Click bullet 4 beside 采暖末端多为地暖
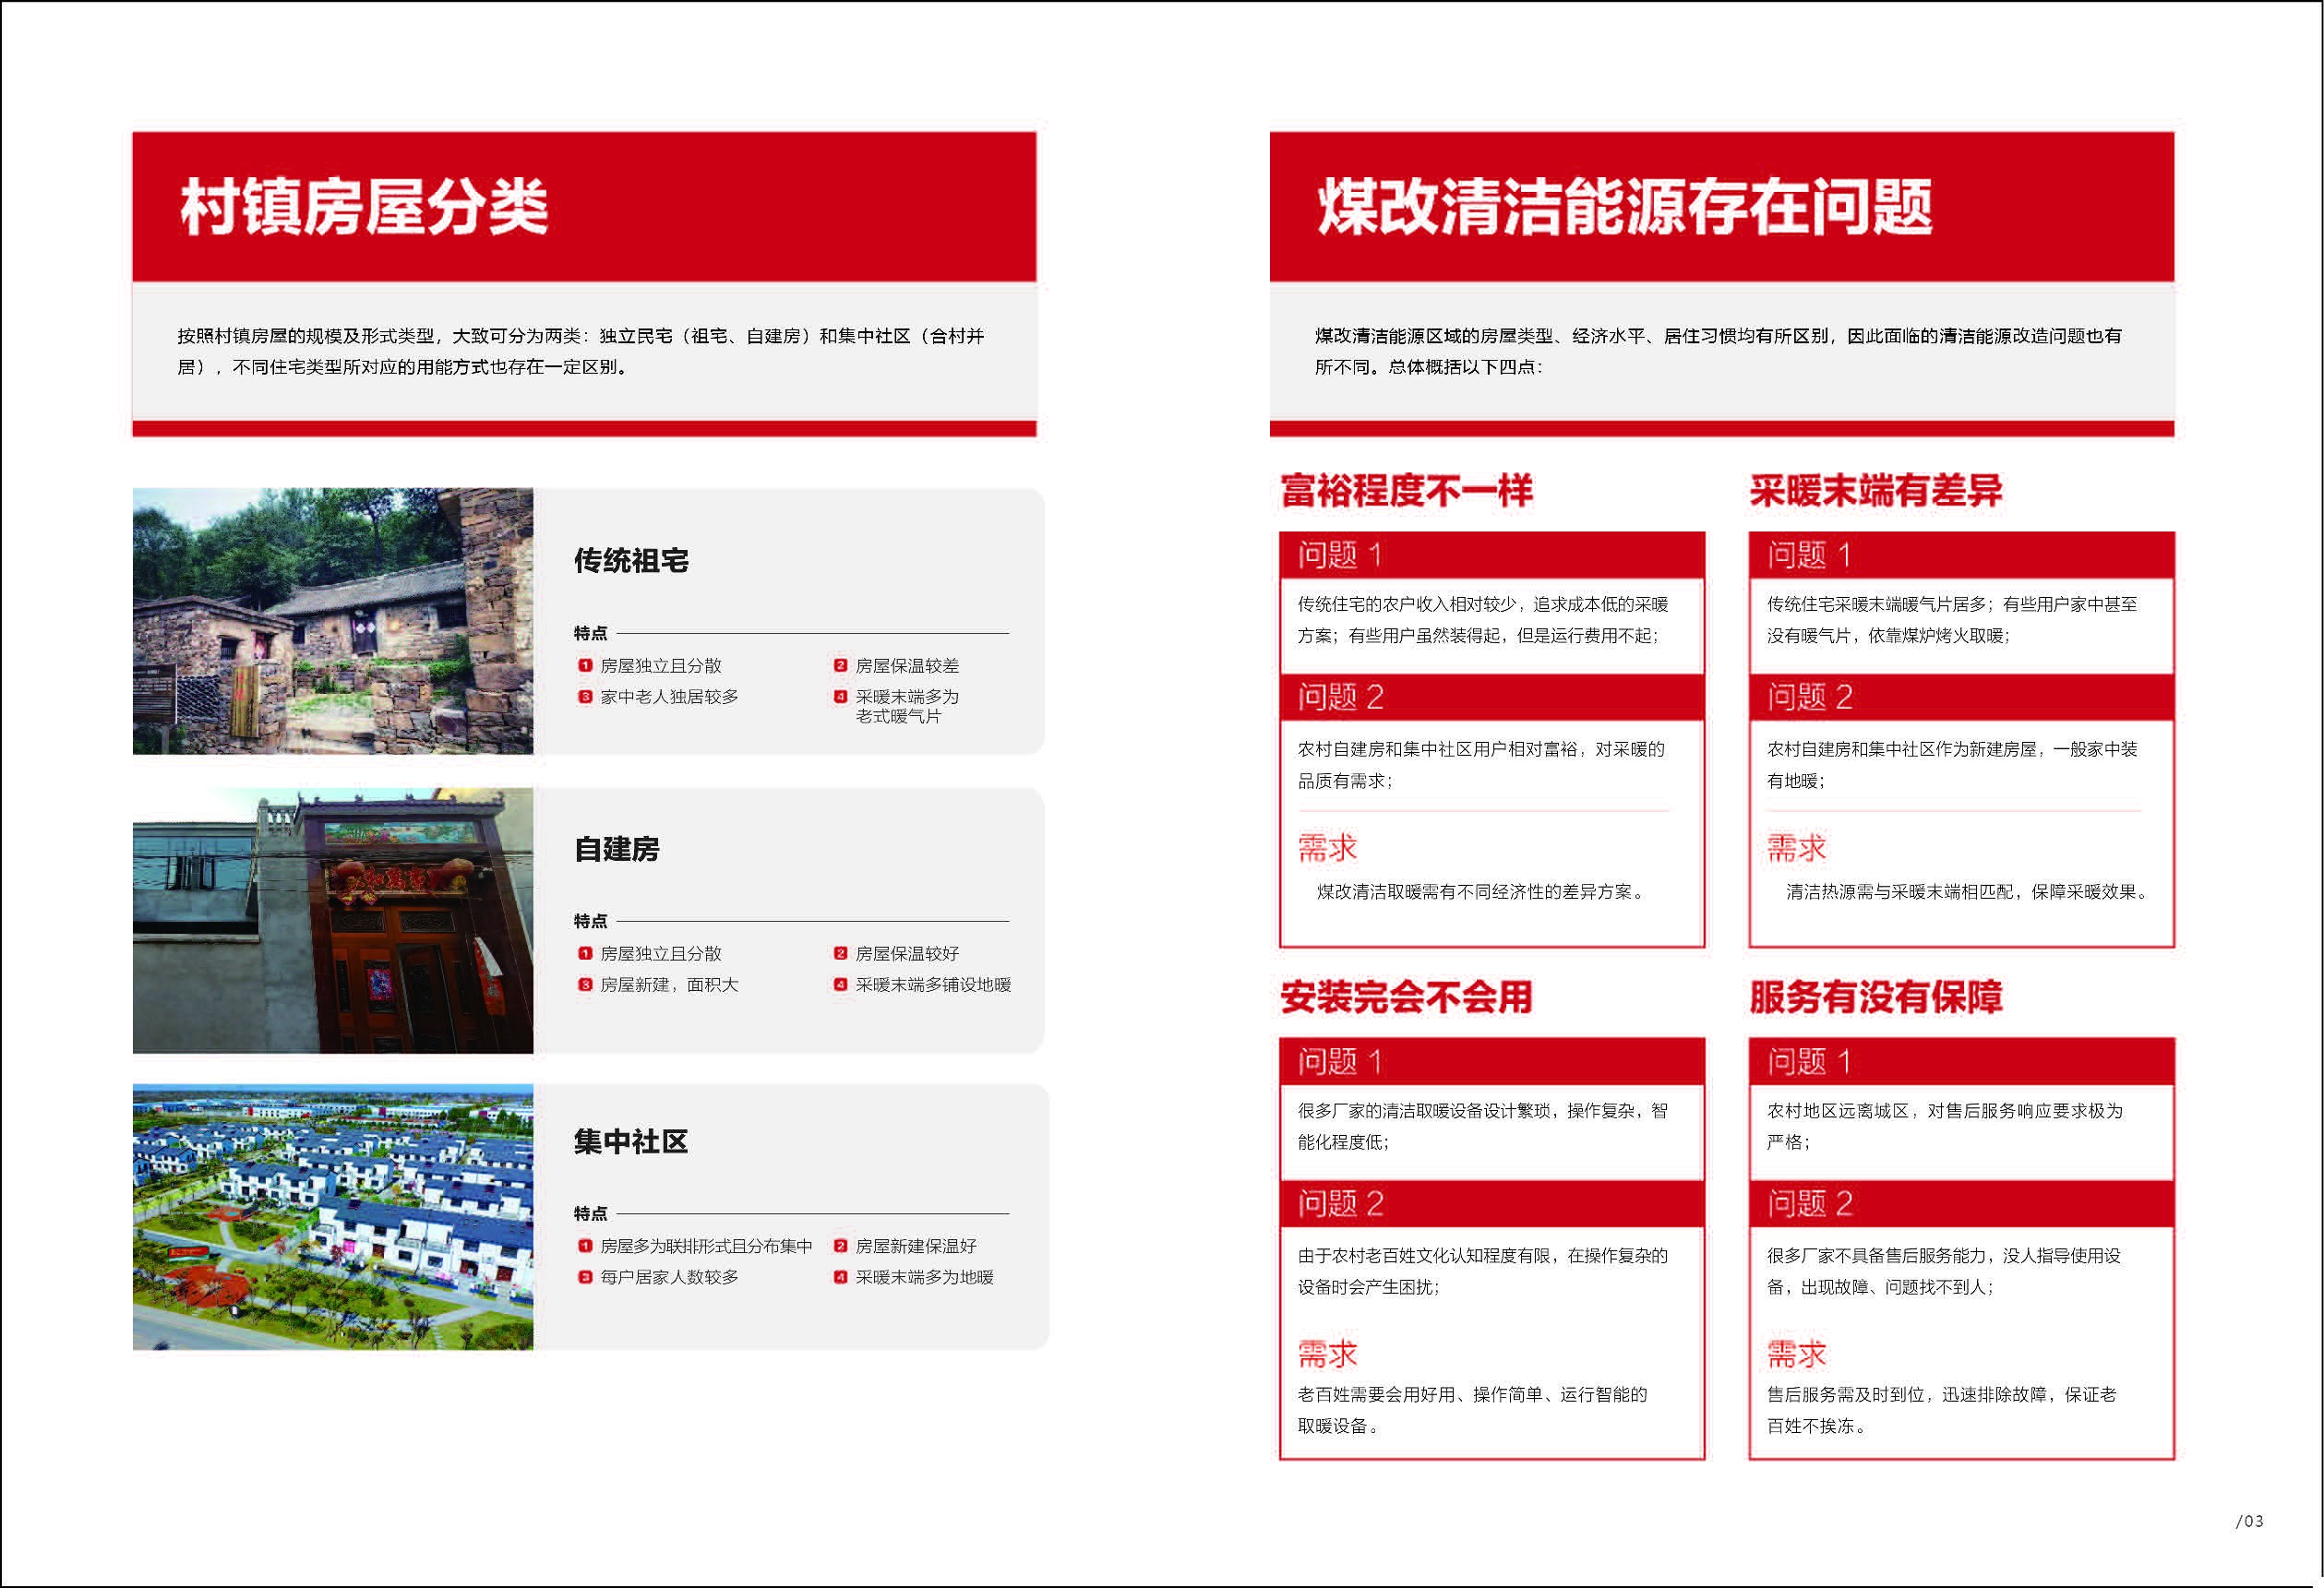Viewport: 2324px width, 1588px height. (x=840, y=1277)
